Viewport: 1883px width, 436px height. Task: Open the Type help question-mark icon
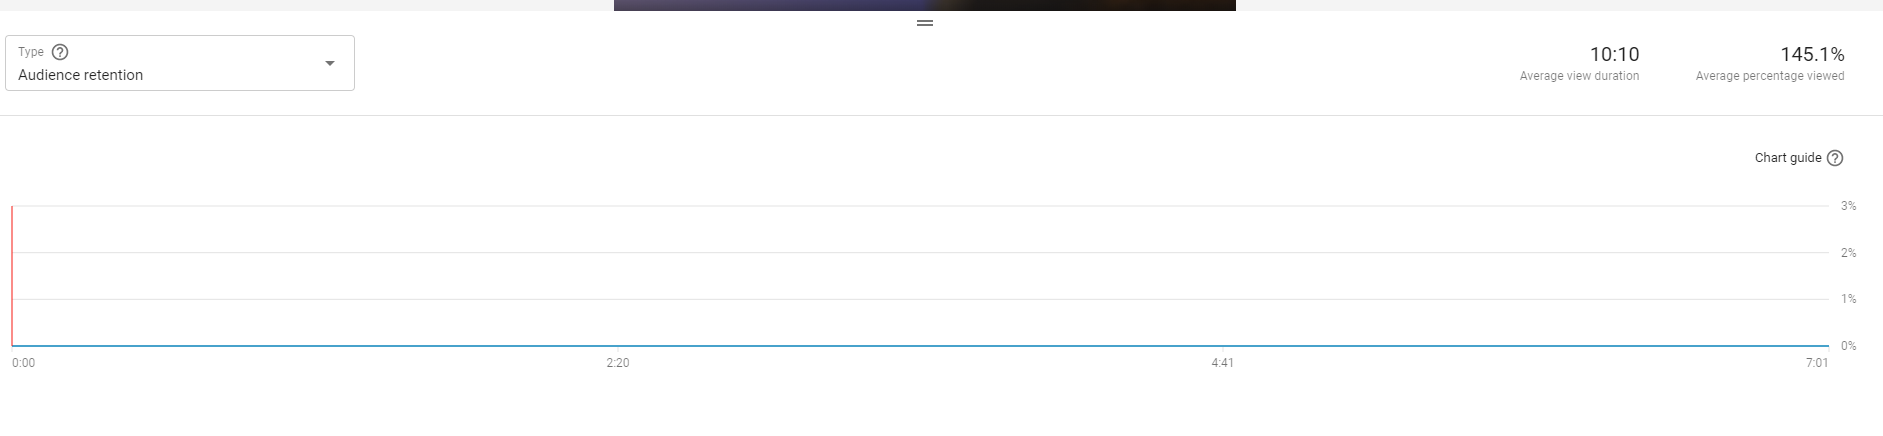point(60,52)
